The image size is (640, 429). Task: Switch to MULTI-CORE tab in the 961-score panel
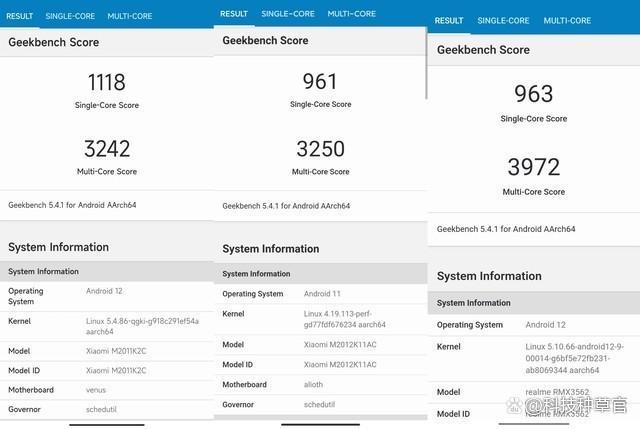pyautogui.click(x=352, y=14)
